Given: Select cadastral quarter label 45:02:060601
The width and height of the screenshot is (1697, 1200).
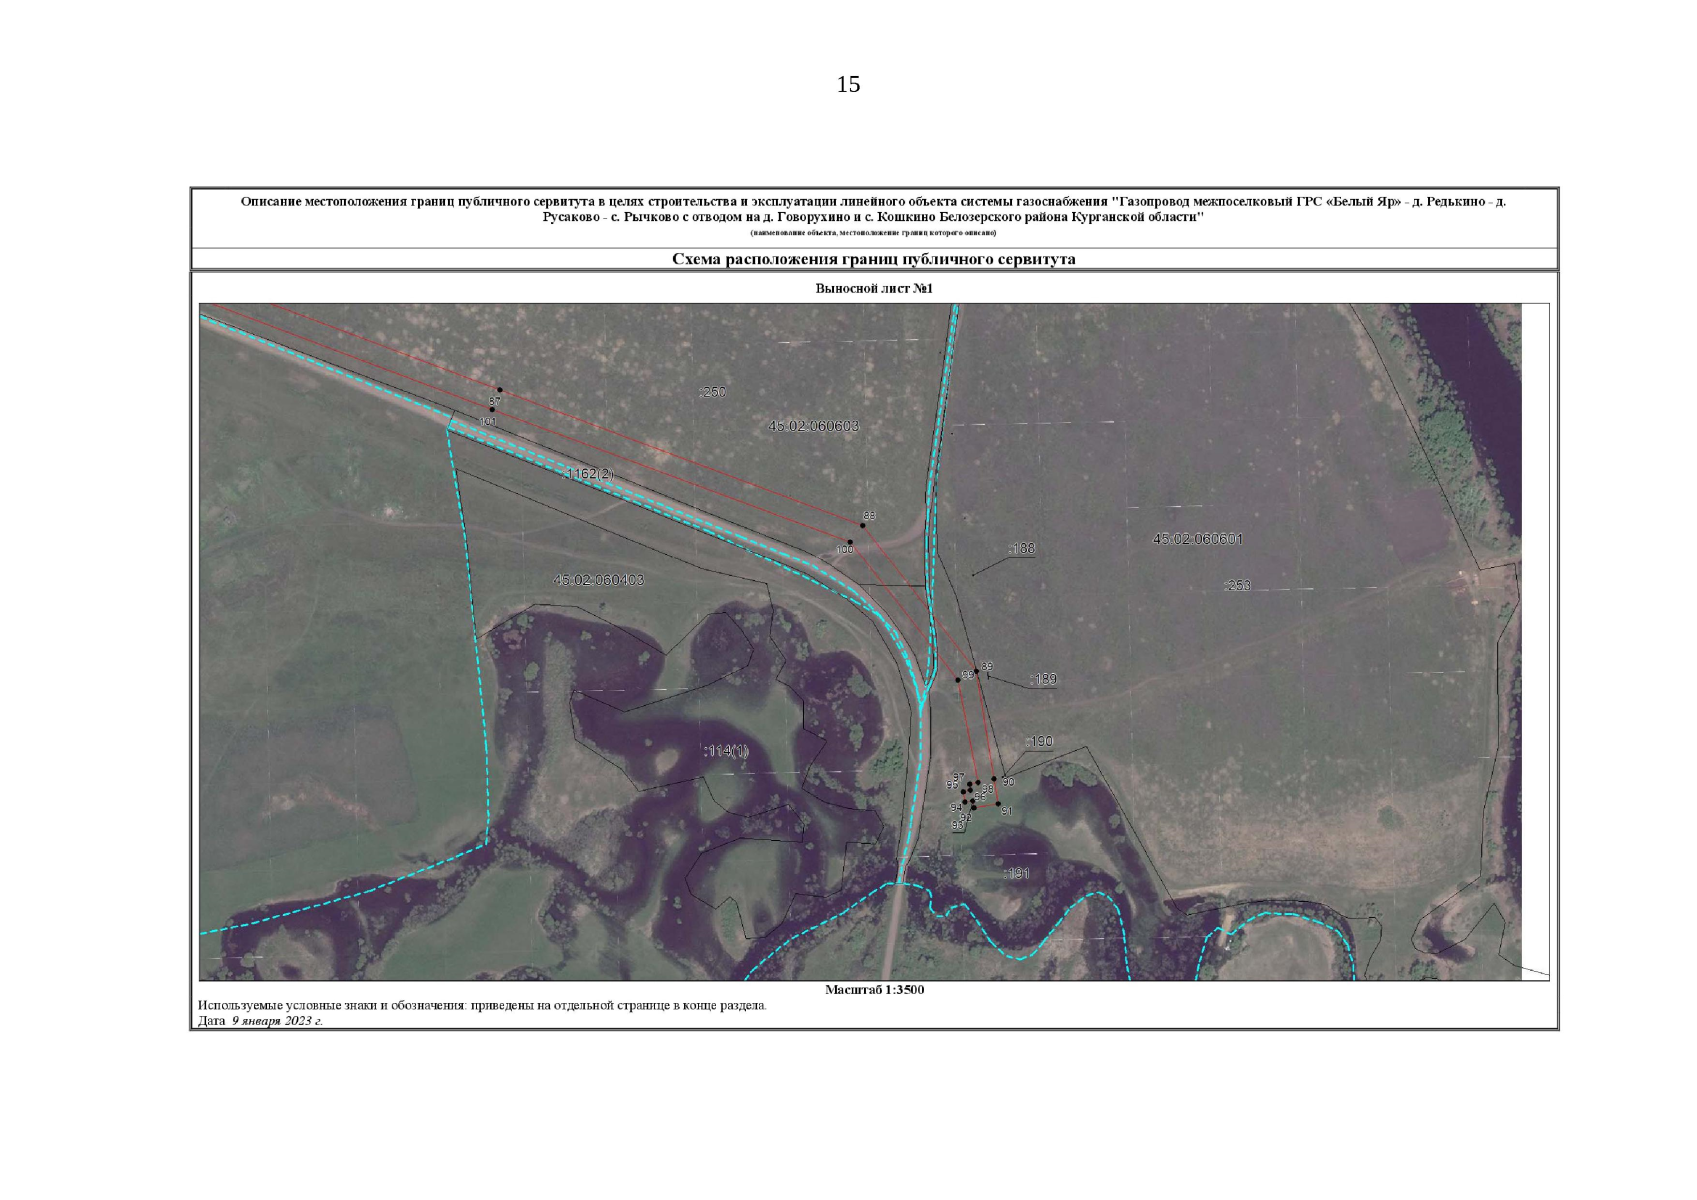Looking at the screenshot, I should click(1197, 539).
